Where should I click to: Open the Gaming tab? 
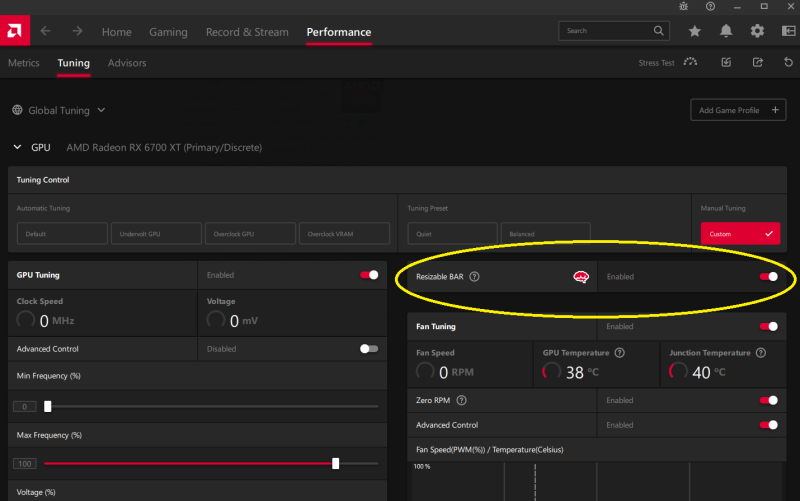point(168,32)
